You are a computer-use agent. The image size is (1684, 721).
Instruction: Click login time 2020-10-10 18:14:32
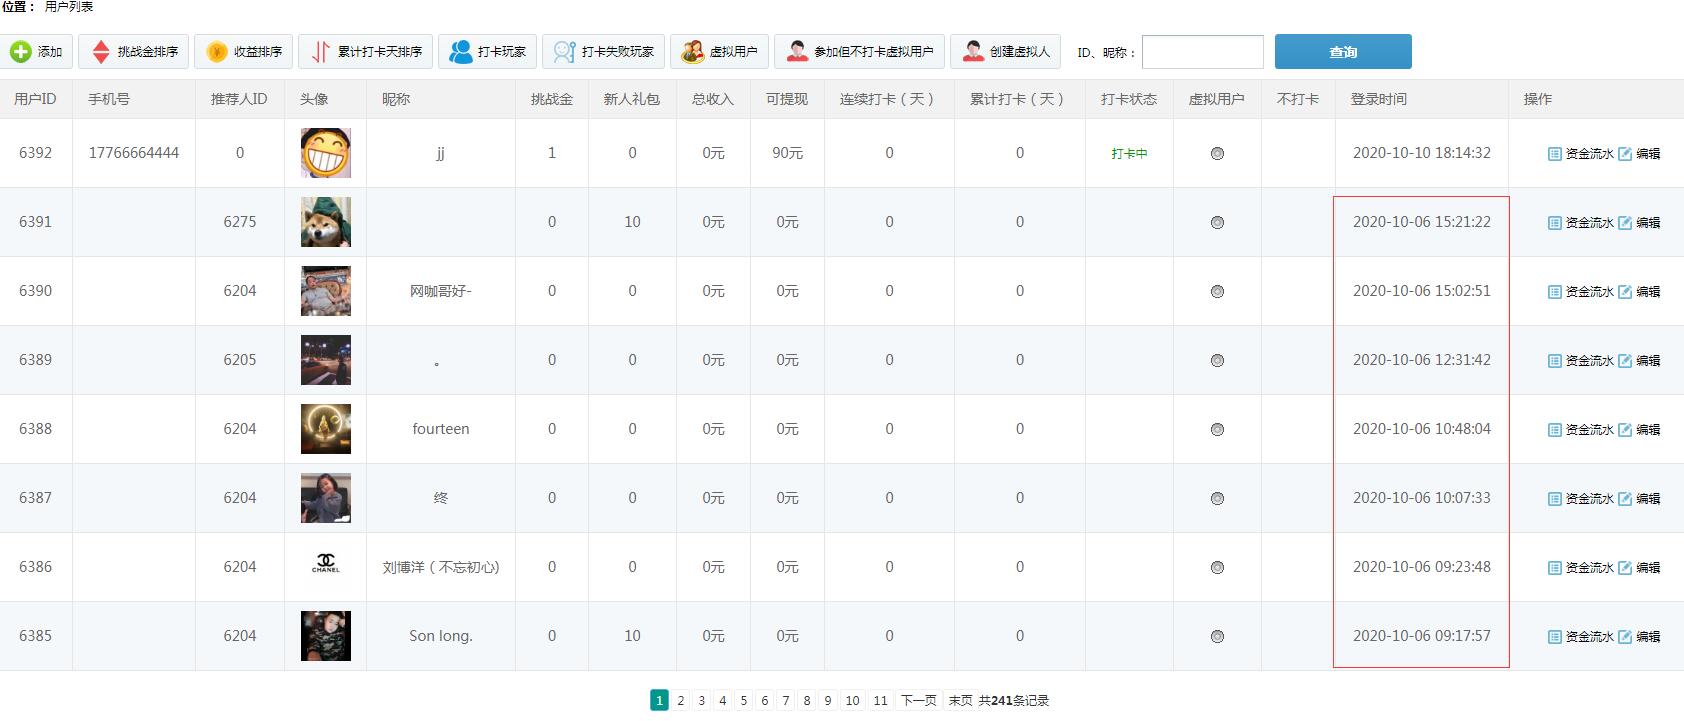[x=1422, y=153]
